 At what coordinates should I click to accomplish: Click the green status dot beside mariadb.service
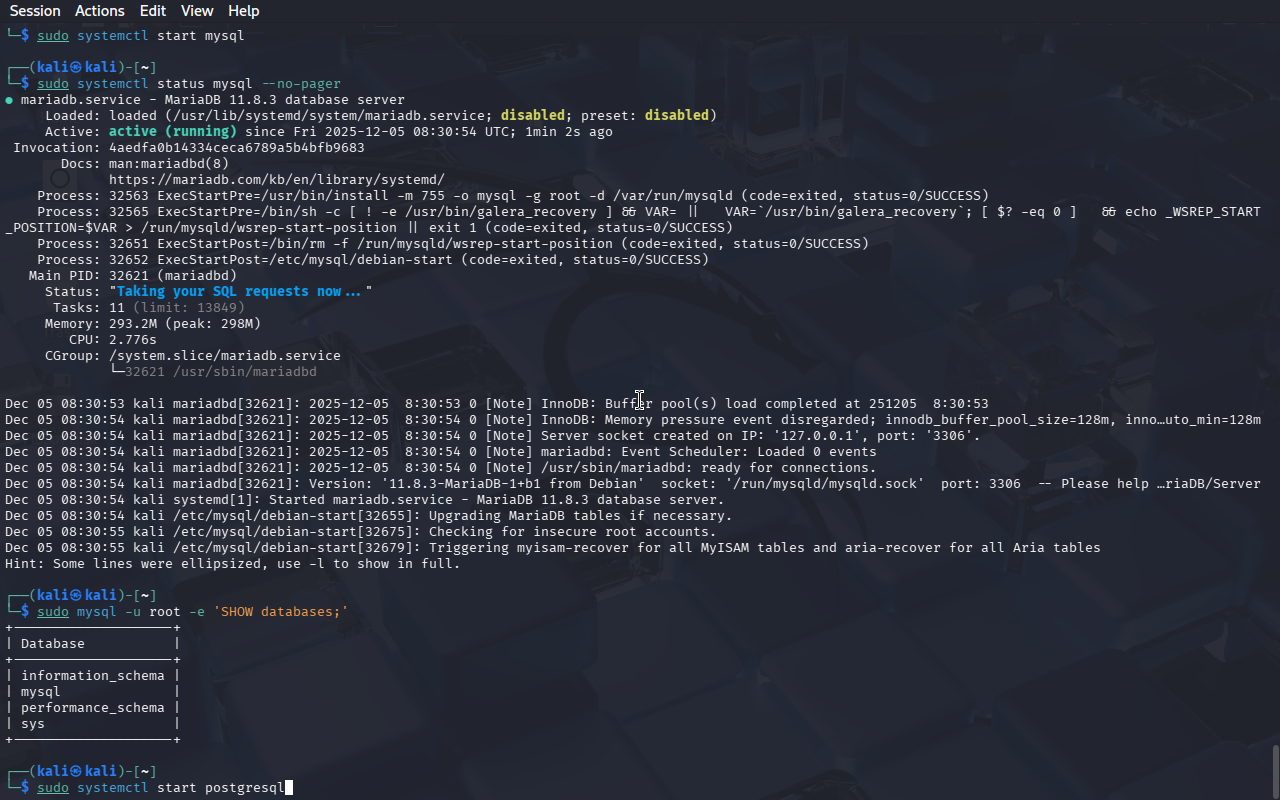click(x=9, y=100)
